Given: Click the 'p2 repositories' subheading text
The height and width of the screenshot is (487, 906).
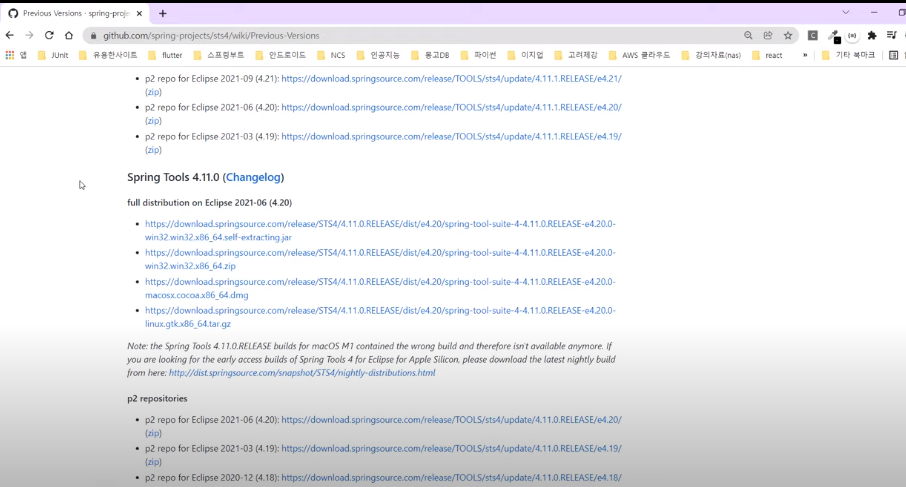Looking at the screenshot, I should [x=157, y=399].
